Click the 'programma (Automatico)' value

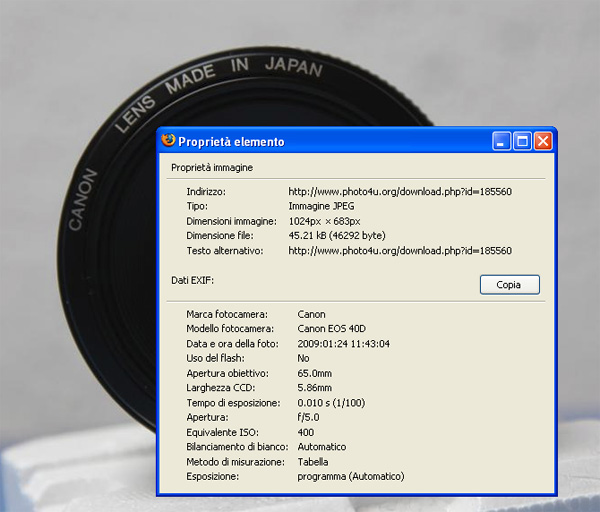click(x=351, y=477)
